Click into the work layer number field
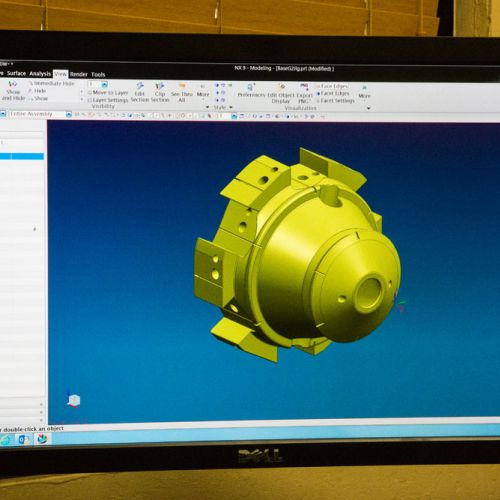This screenshot has height=500, width=500. click(94, 84)
